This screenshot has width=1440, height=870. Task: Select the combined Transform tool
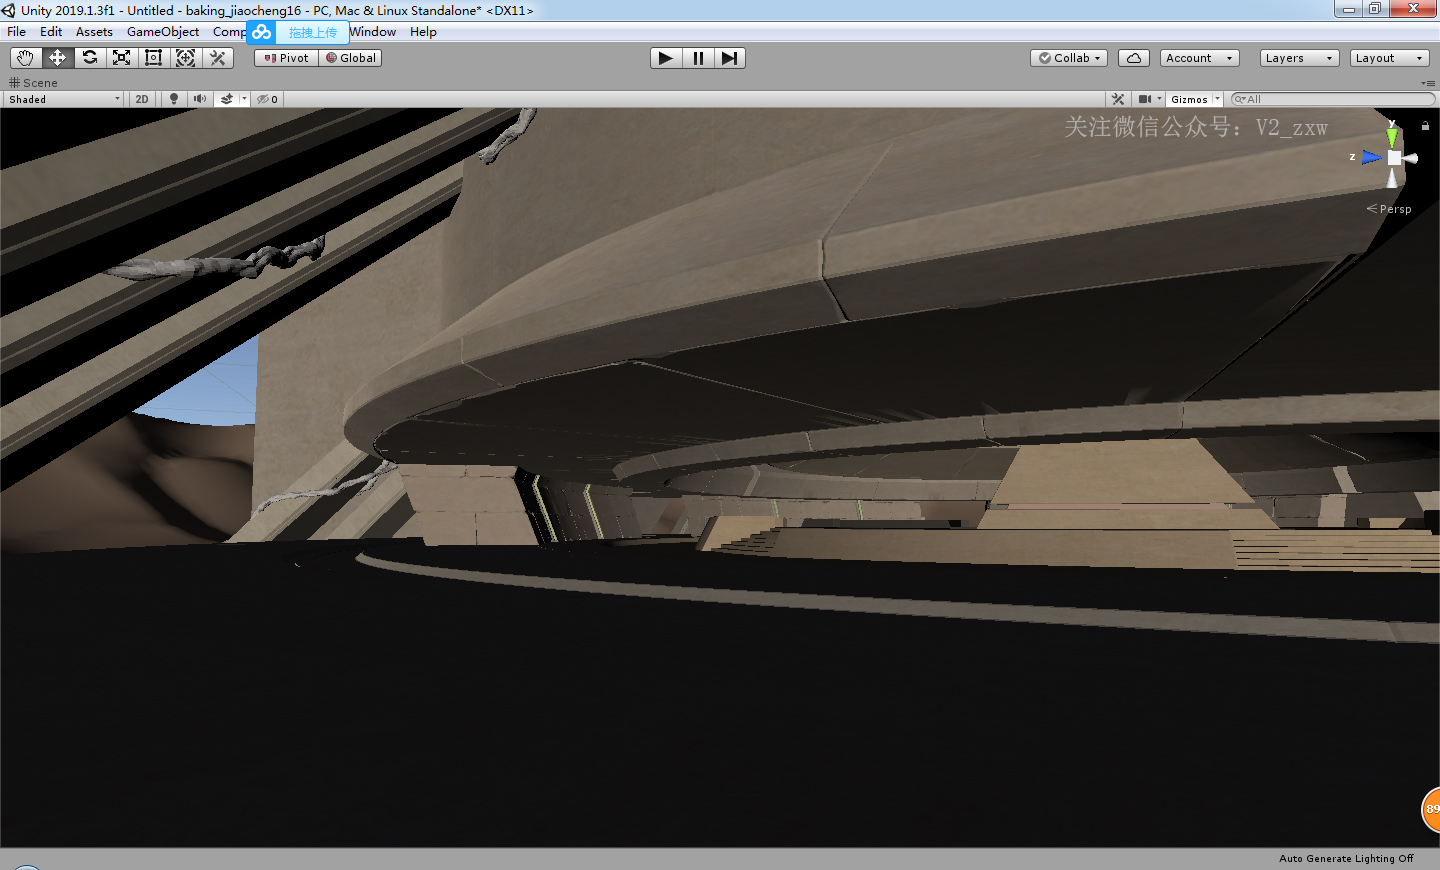tap(185, 58)
